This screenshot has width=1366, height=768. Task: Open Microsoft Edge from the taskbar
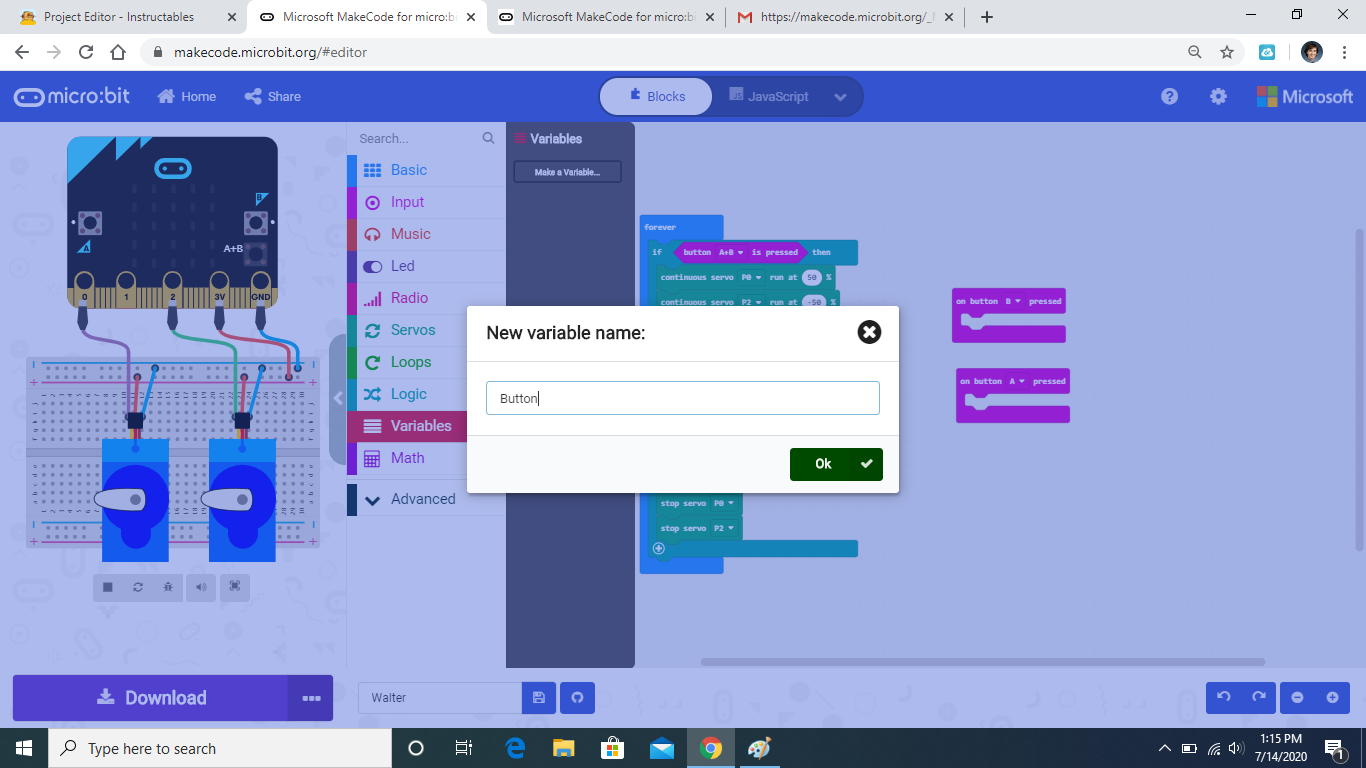click(x=516, y=748)
